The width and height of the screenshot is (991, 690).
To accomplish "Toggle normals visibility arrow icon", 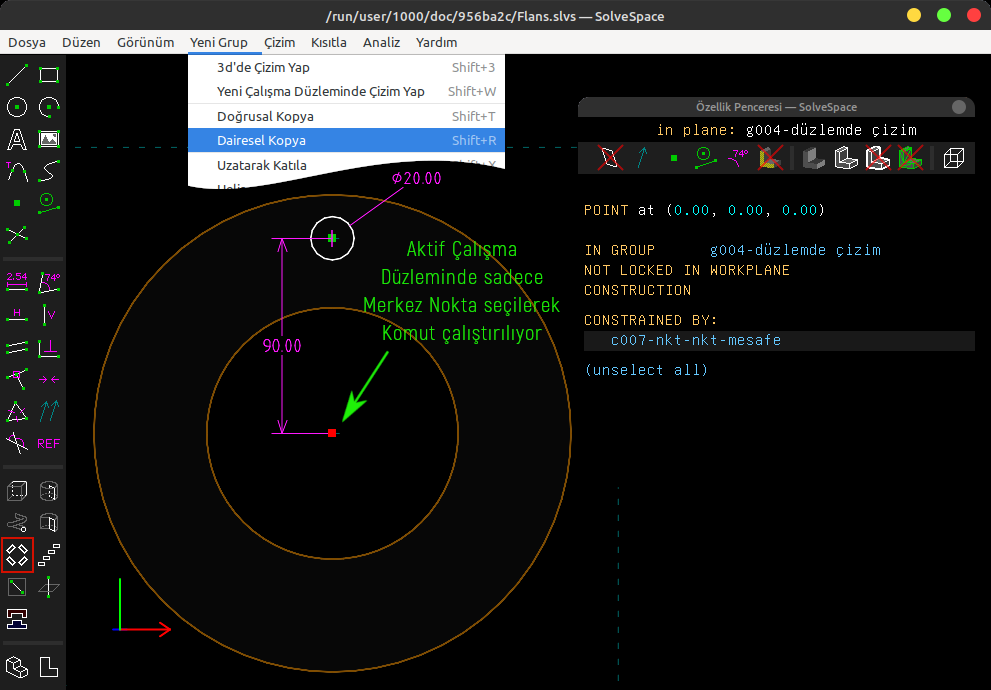I will point(642,157).
